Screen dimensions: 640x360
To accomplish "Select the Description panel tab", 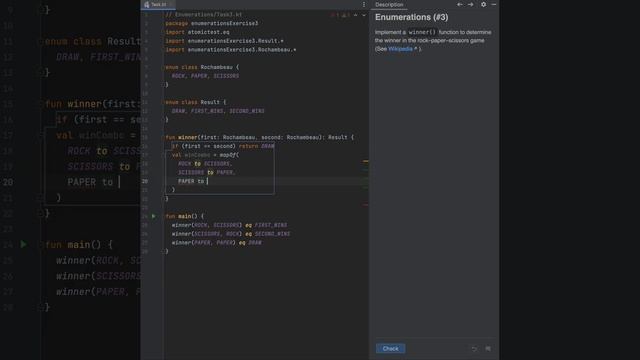I will (x=389, y=4).
